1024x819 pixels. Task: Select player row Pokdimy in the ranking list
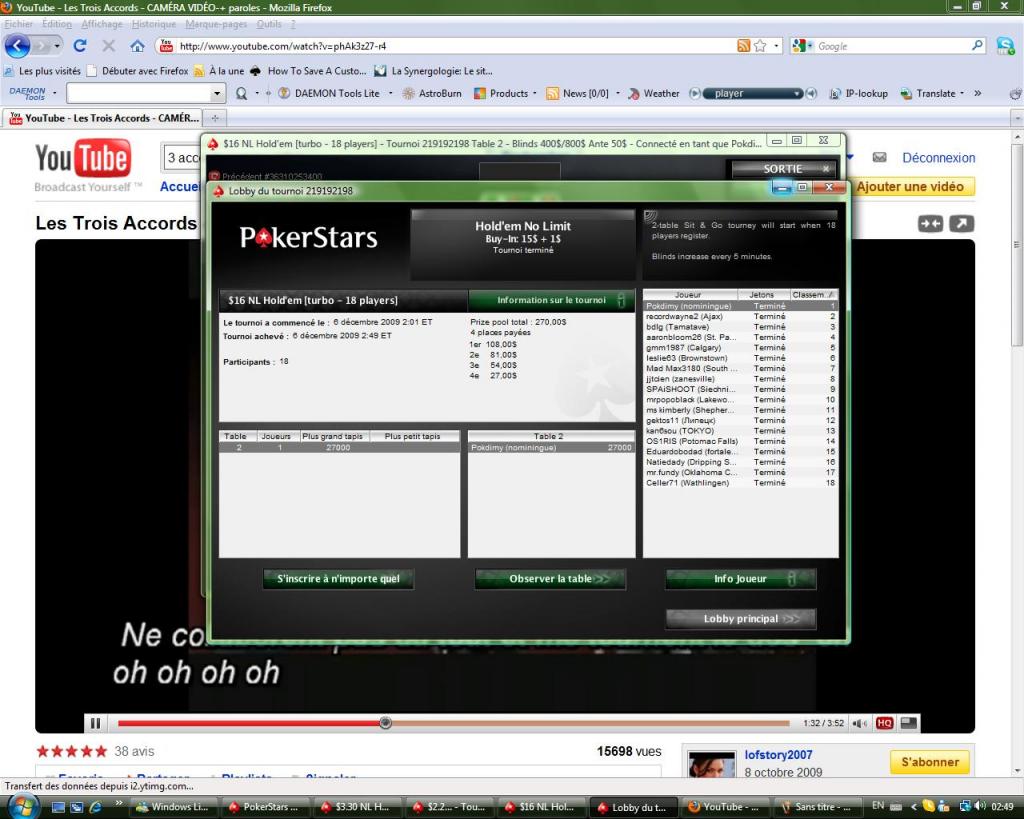point(740,306)
